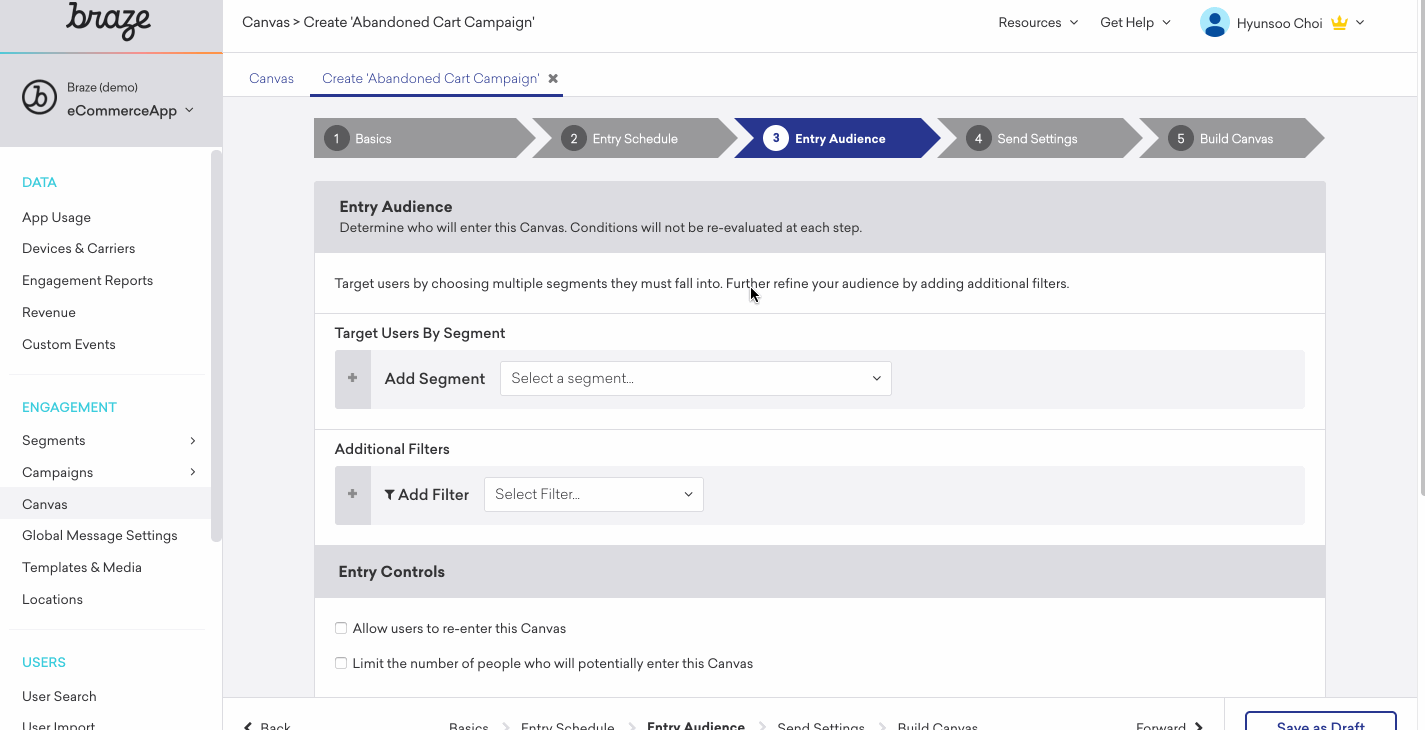
Task: Open Canvas in the sidebar
Action: pyautogui.click(x=105, y=504)
